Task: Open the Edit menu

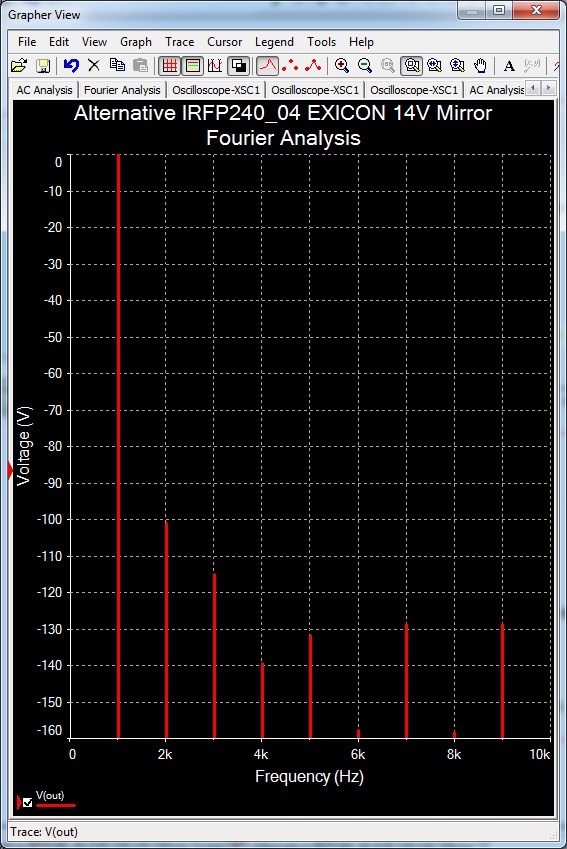Action: (59, 42)
